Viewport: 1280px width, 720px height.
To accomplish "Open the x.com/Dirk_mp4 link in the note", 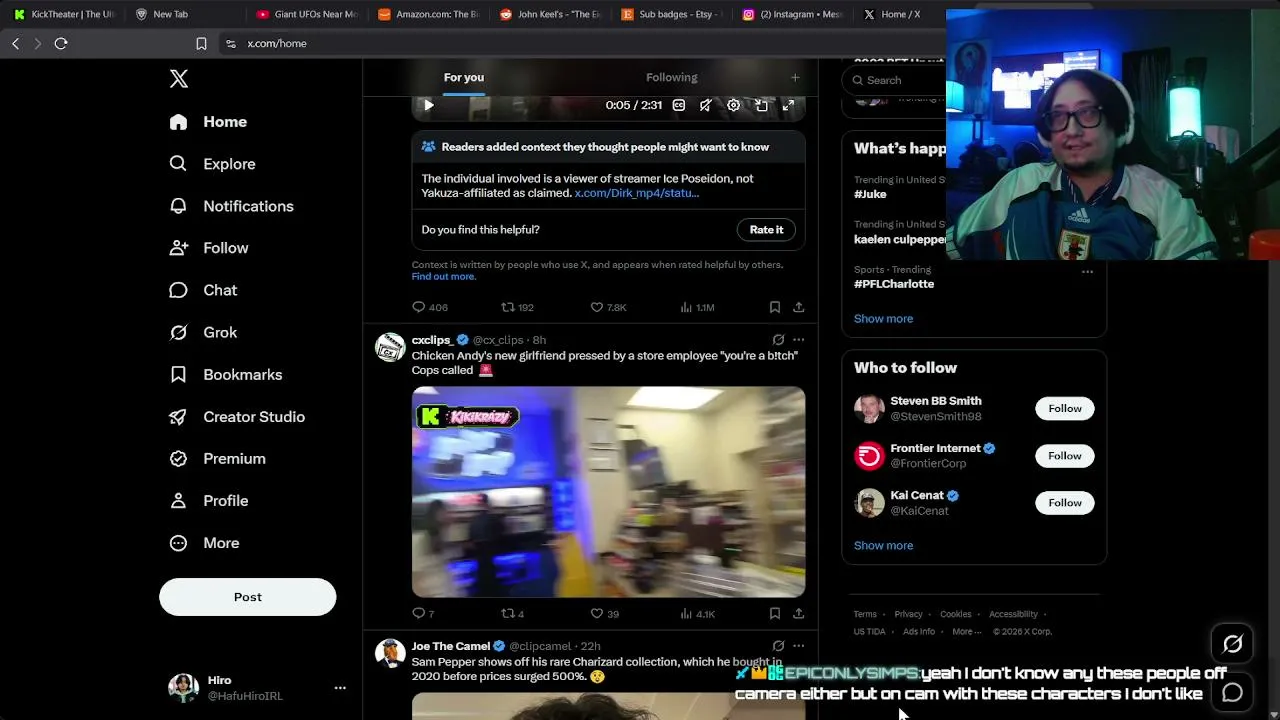I will click(637, 193).
